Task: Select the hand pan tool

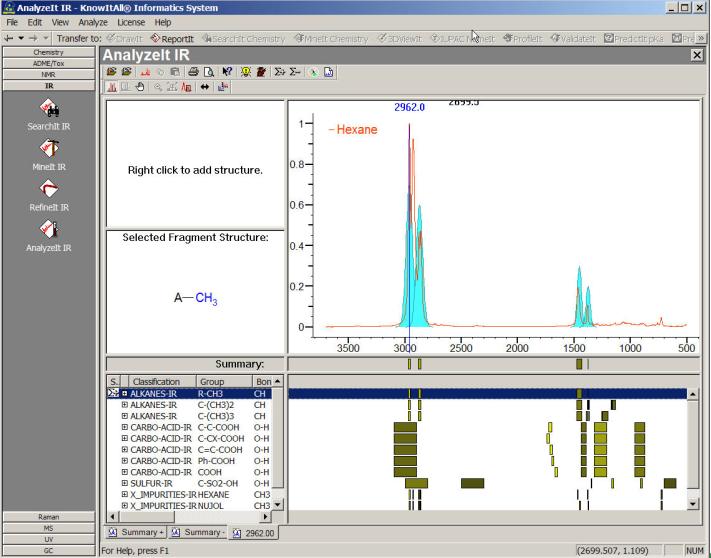Action: point(140,87)
